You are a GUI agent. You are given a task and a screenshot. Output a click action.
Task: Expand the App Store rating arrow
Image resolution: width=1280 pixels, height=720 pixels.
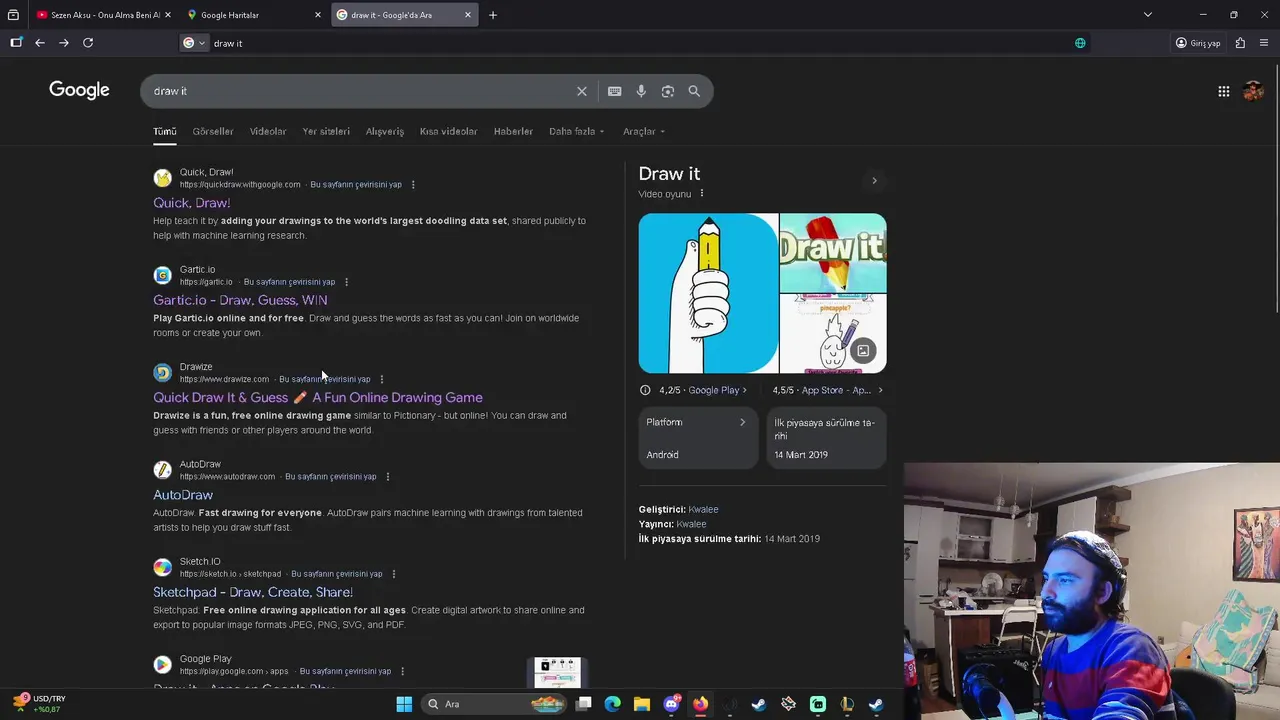879,390
